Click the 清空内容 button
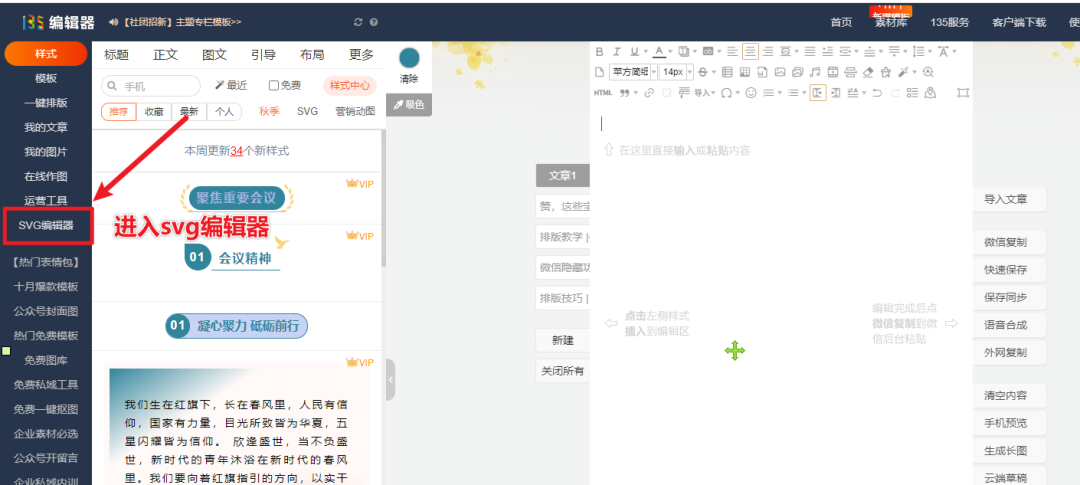 1006,395
